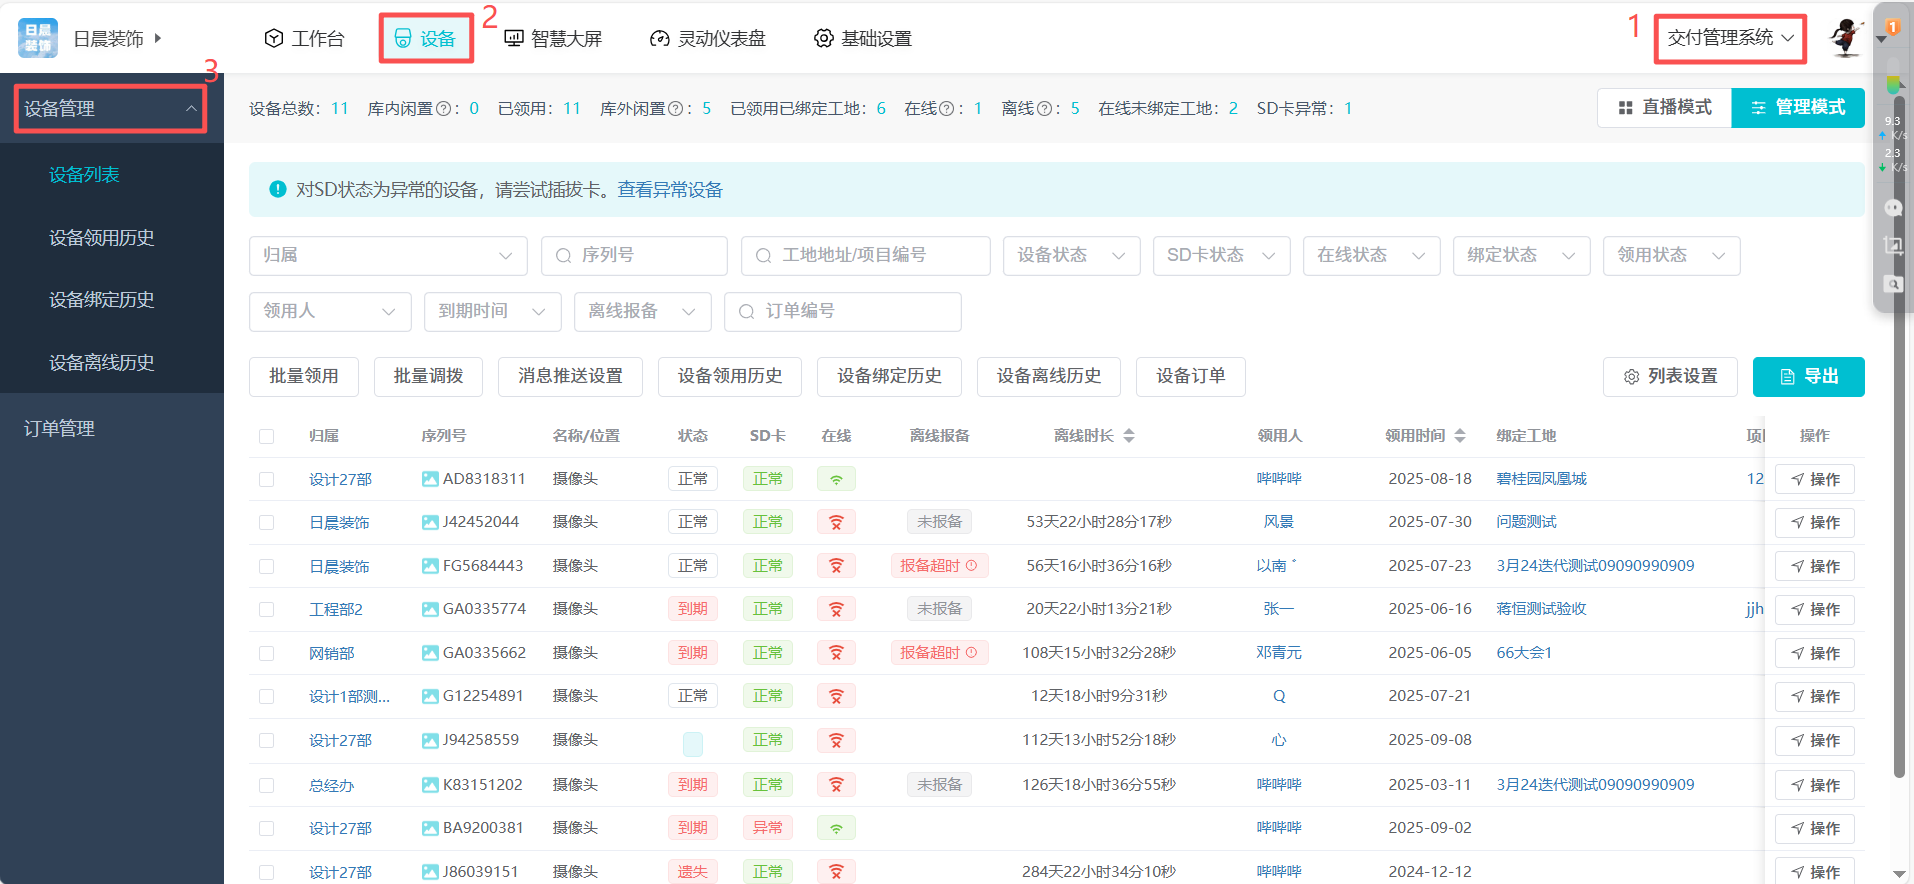Viewport: 1914px width, 884px height.
Task: Click the offline wifi icon for FG5684443
Action: click(x=836, y=566)
